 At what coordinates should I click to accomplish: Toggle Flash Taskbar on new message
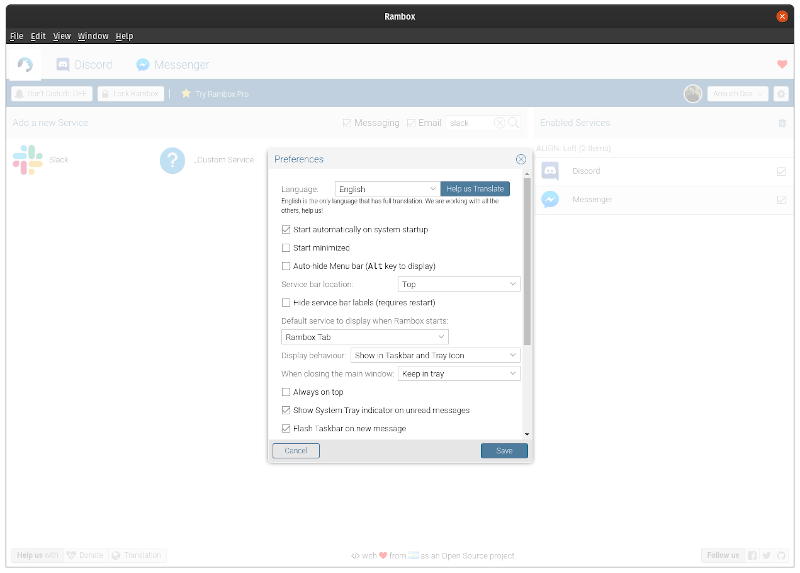click(x=286, y=429)
